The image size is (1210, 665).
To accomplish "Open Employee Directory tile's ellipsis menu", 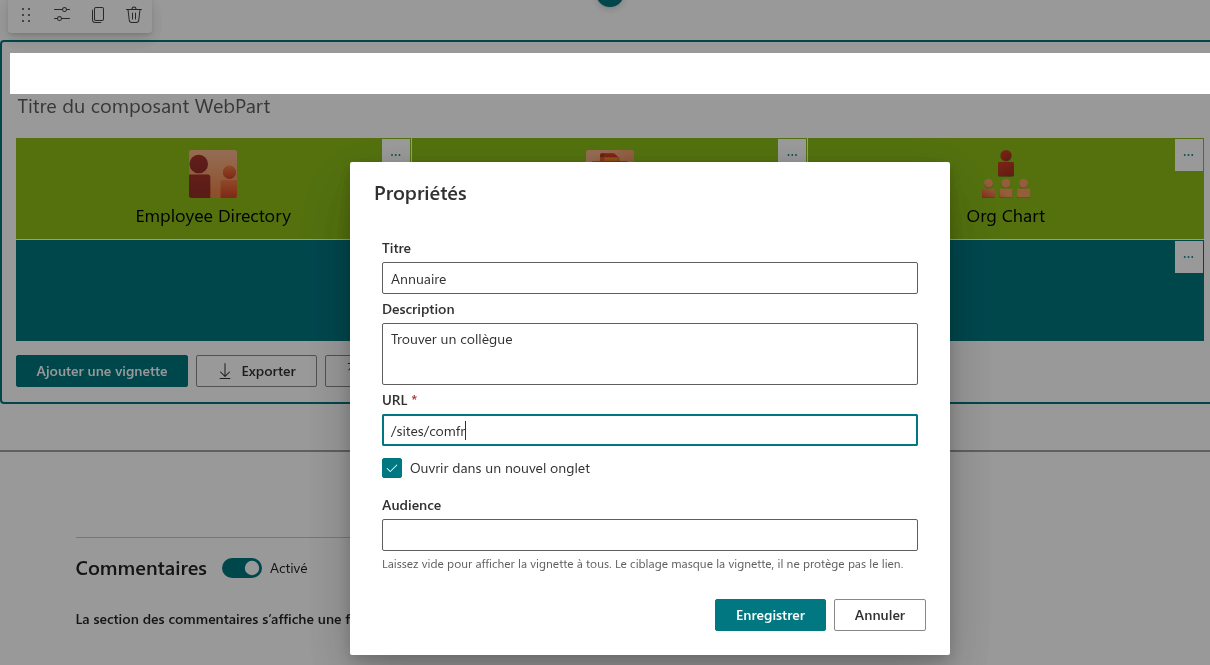I will 396,152.
